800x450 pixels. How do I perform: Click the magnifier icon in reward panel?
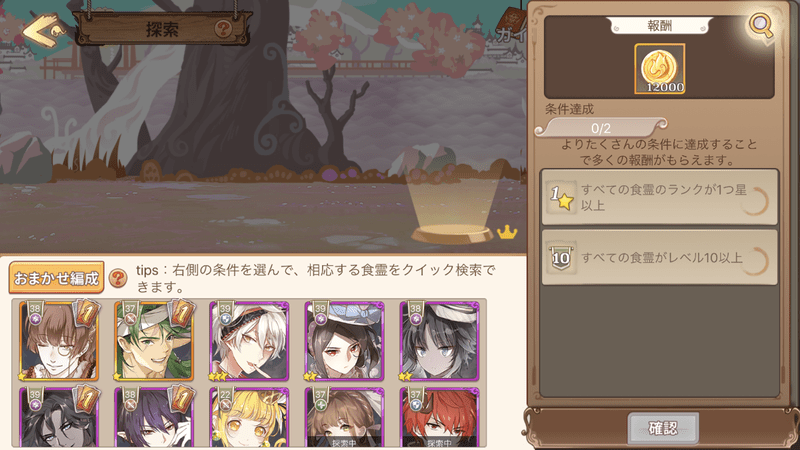tap(761, 25)
